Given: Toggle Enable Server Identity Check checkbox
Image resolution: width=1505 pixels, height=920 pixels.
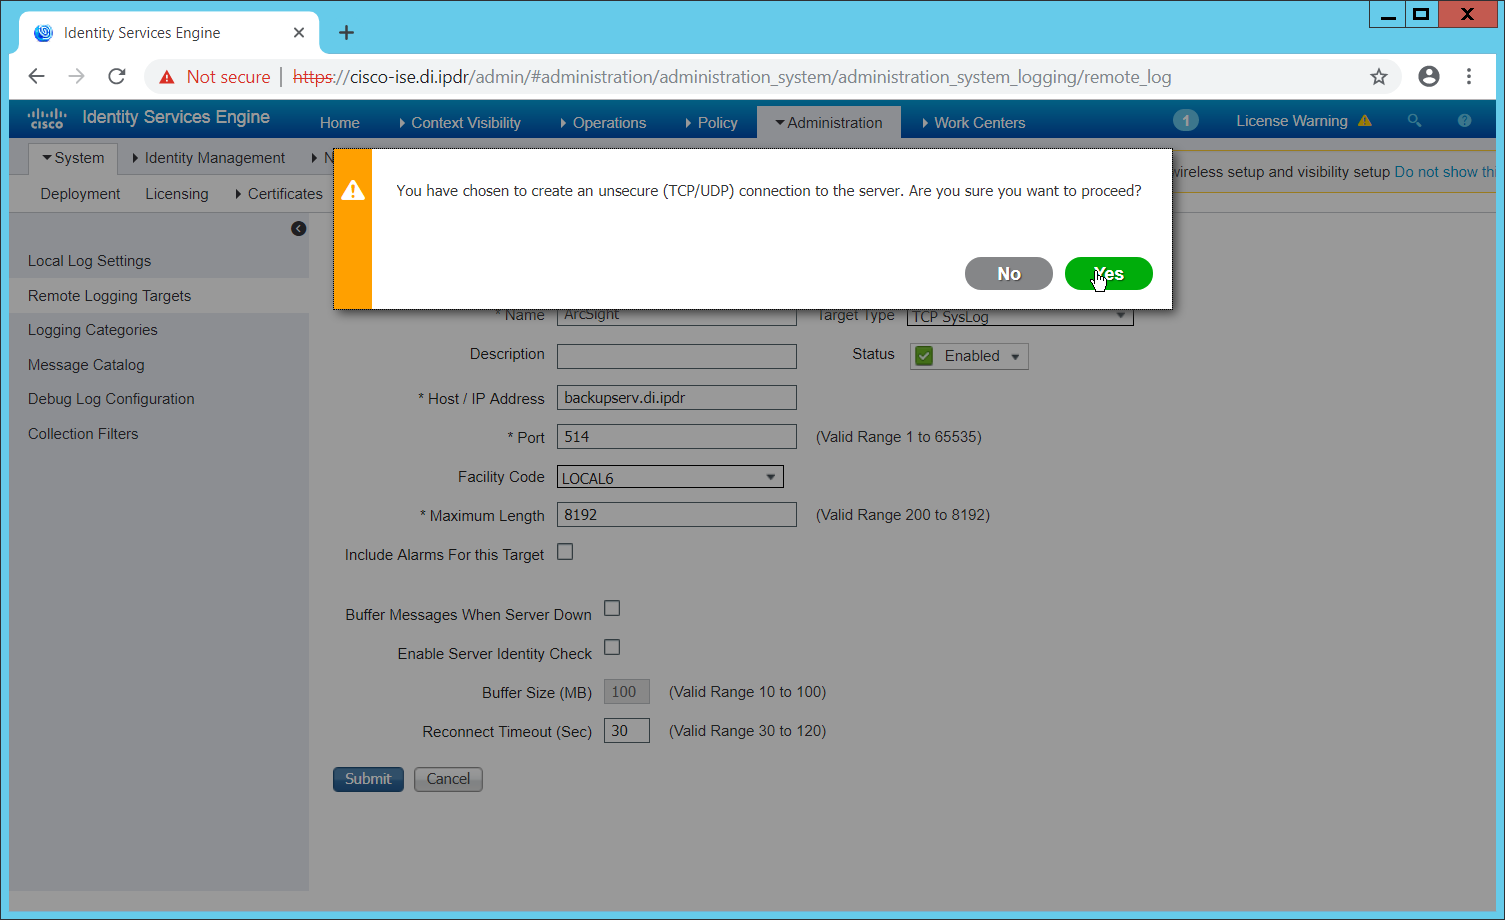Looking at the screenshot, I should [612, 648].
